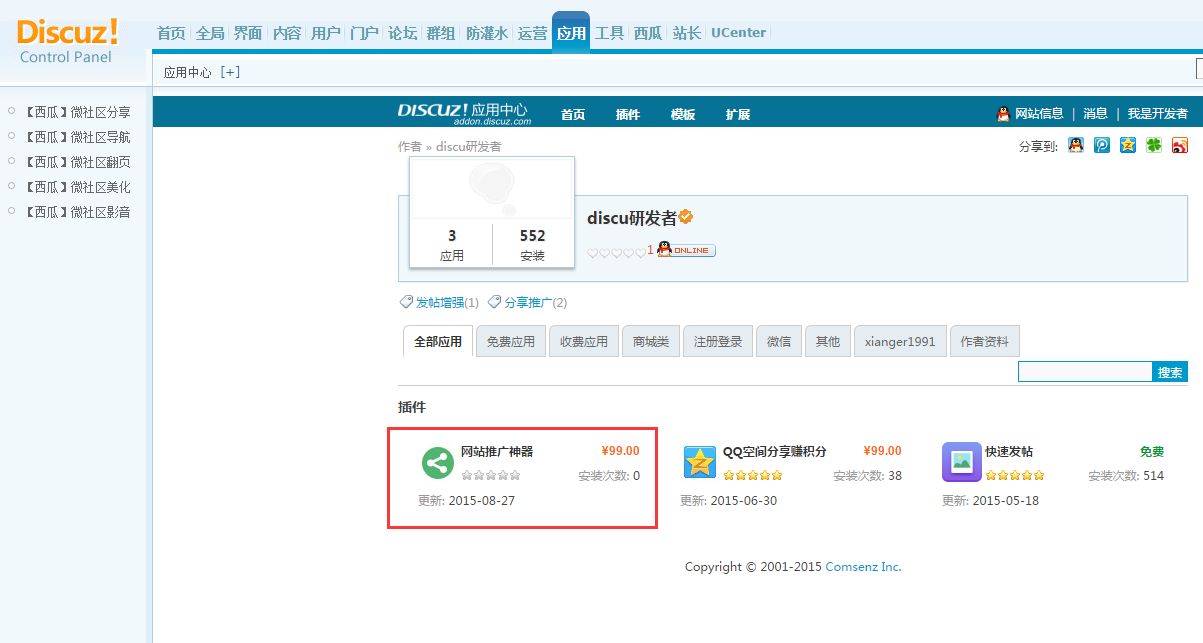Open 【西瓜】微社区影音 in the sidebar

coord(76,212)
